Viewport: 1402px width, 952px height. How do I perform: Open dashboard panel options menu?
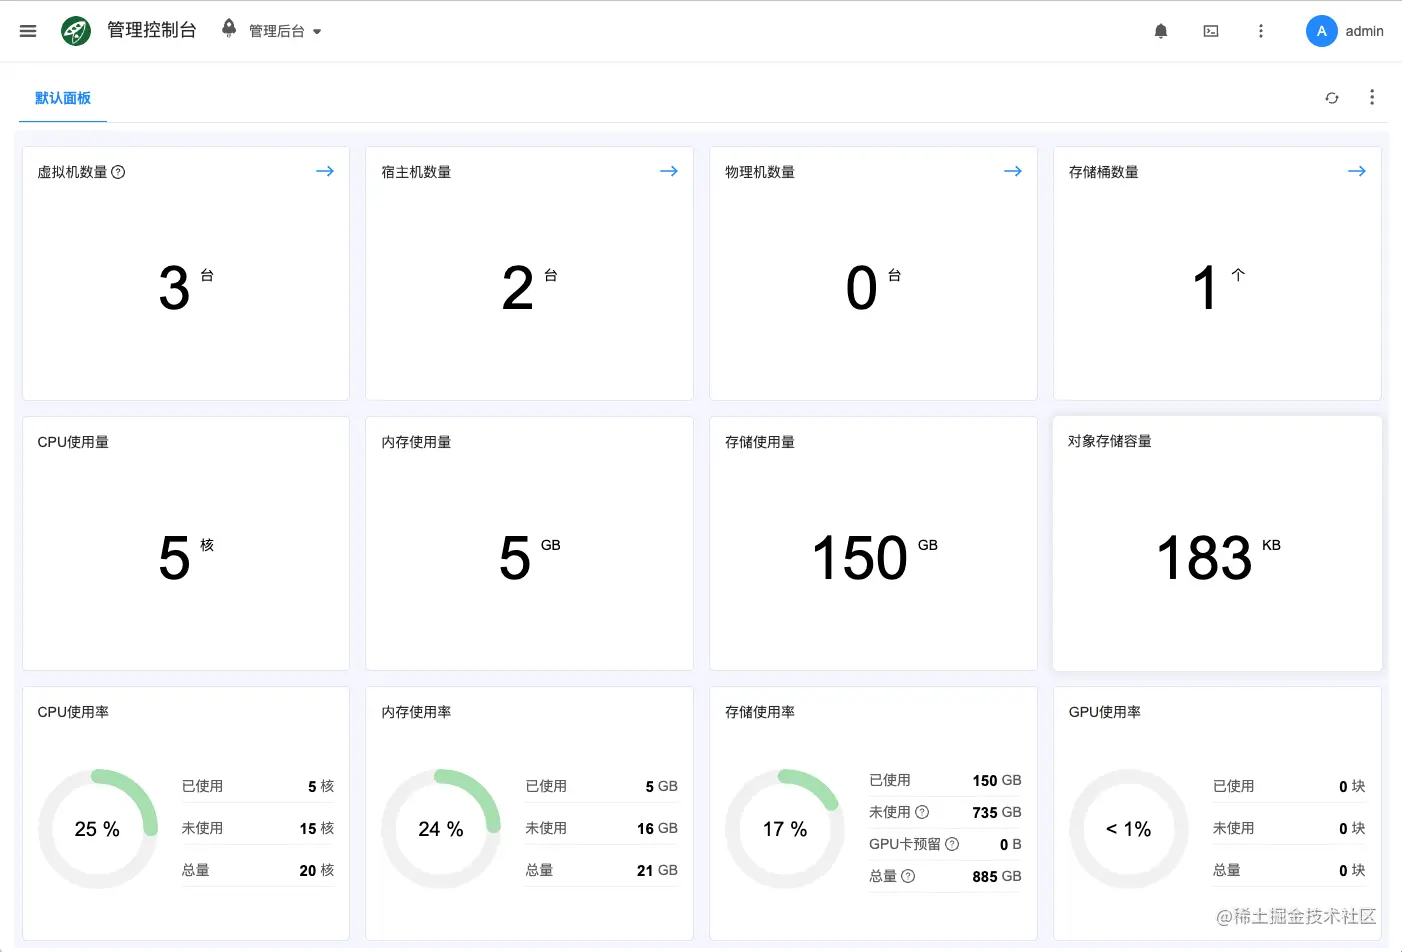click(x=1372, y=97)
